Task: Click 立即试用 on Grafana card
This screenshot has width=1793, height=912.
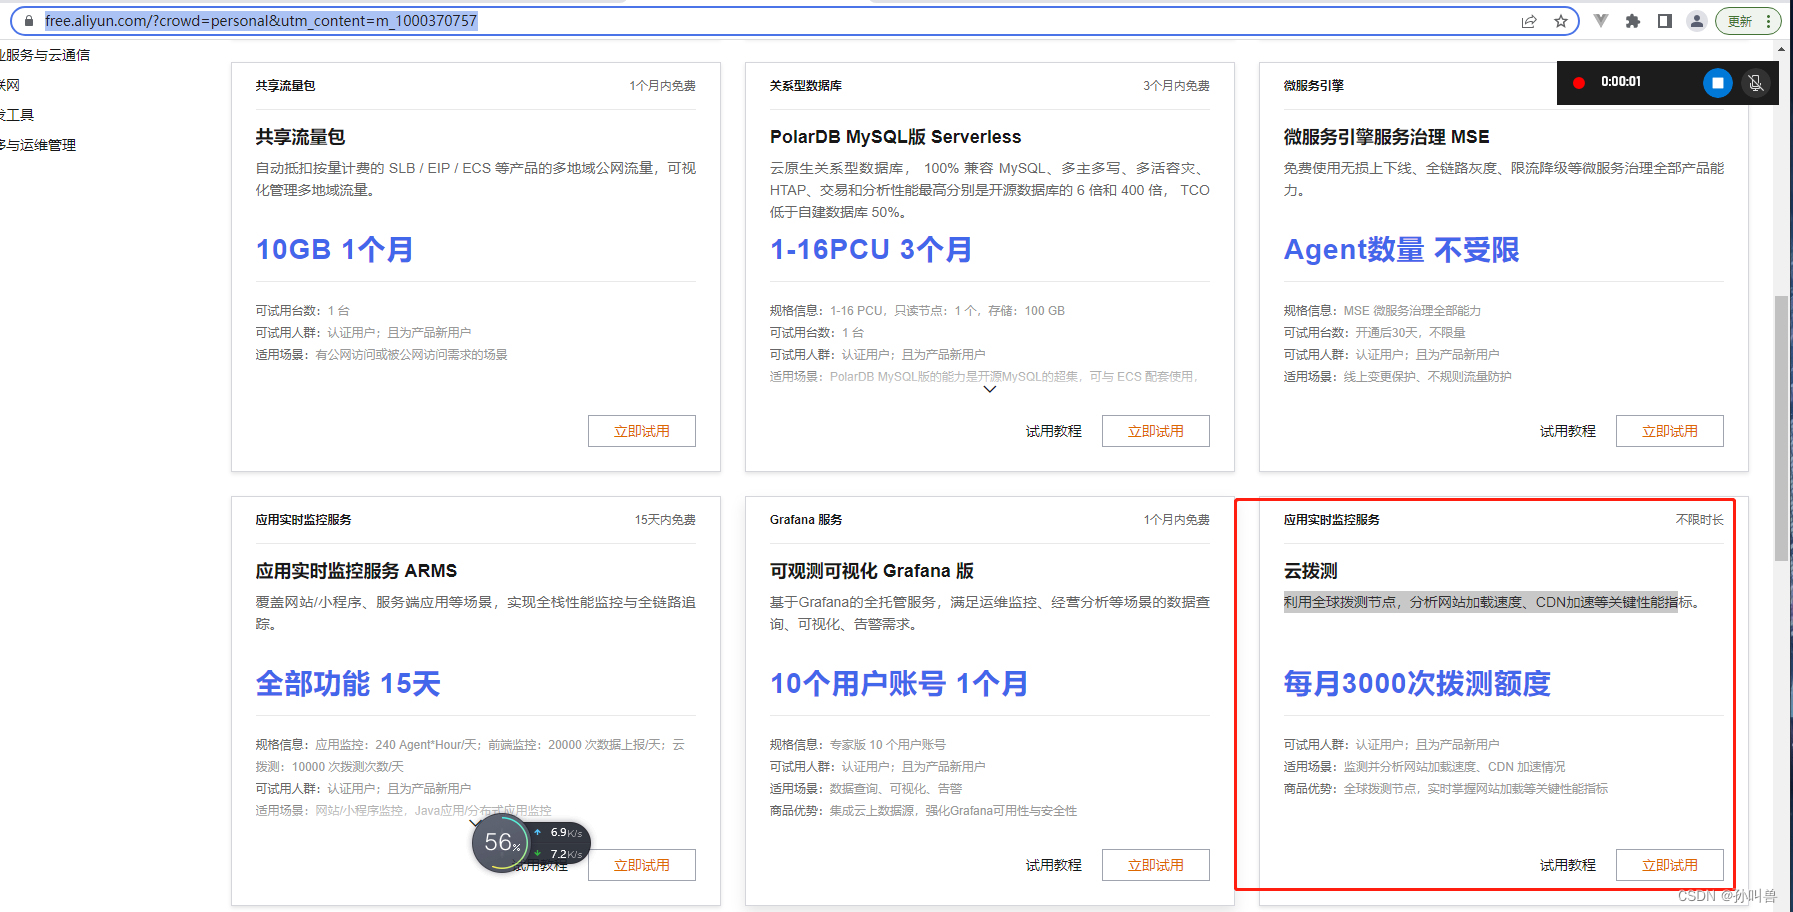Action: [1156, 865]
